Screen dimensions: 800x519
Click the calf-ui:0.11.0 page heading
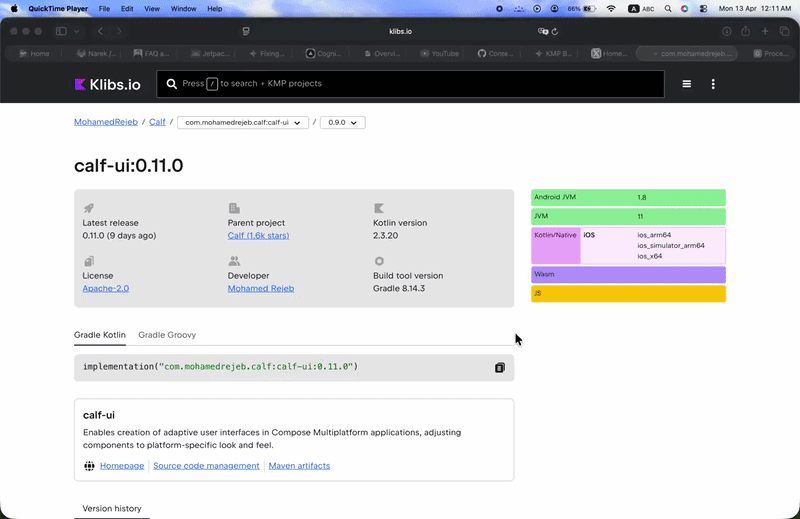(129, 165)
